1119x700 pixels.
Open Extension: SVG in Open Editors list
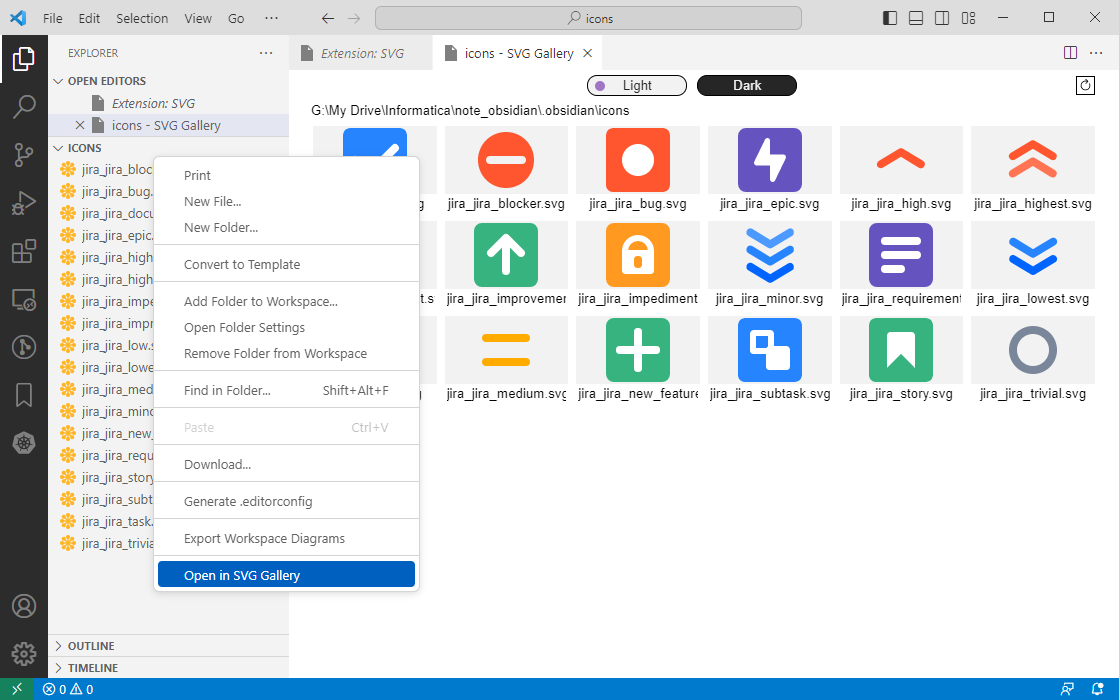[168, 103]
